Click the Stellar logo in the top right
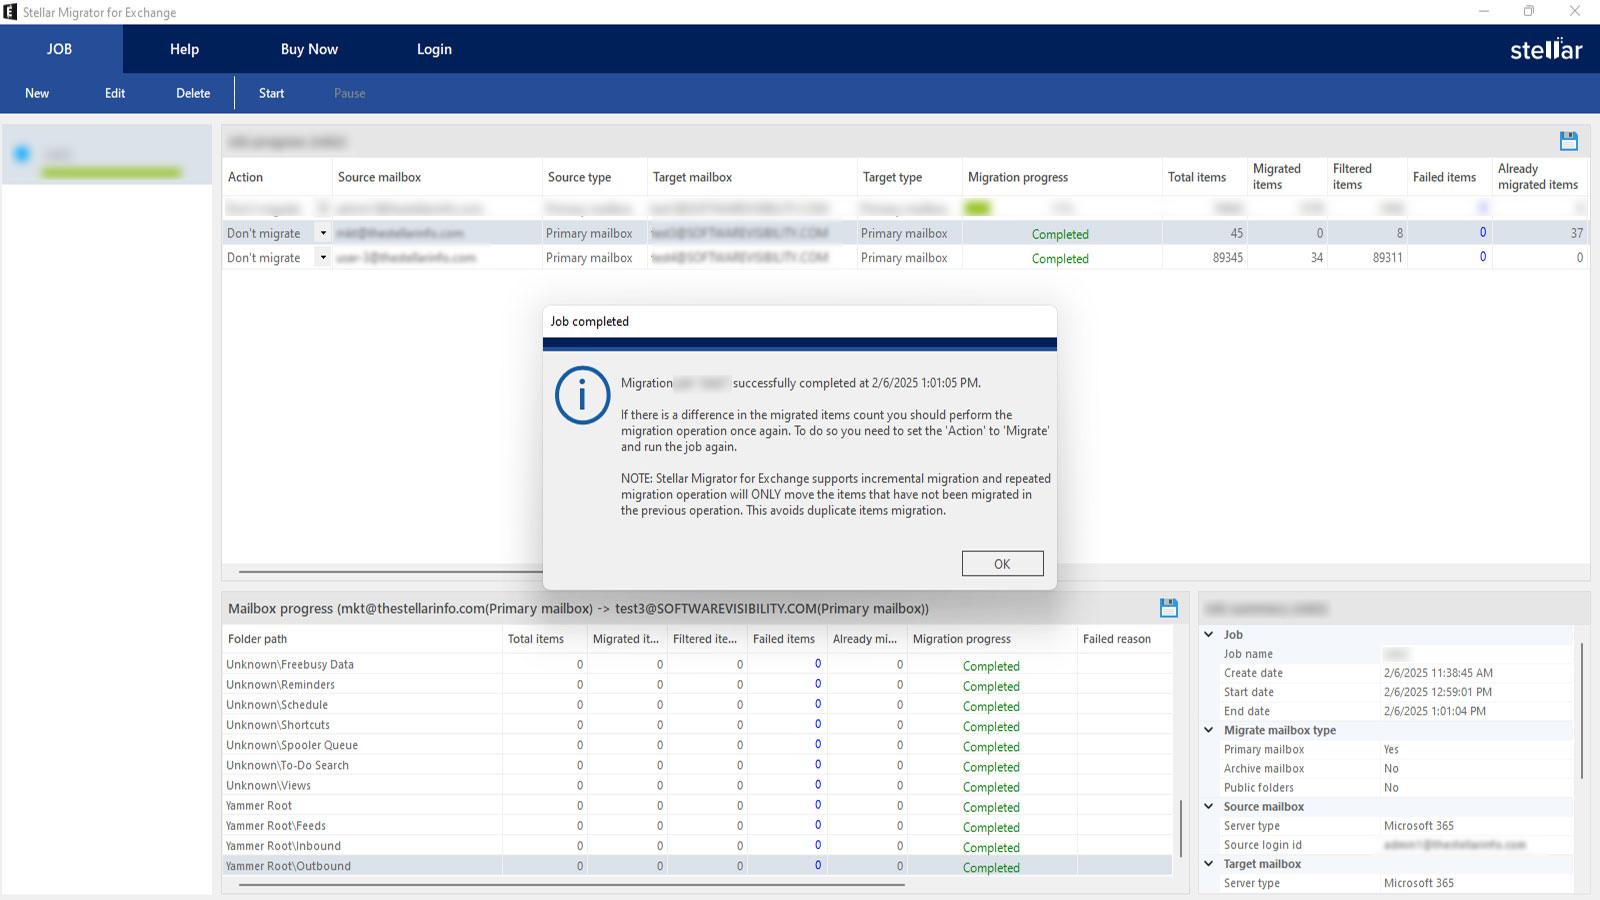Screen dimensions: 1600x900 pos(1546,49)
